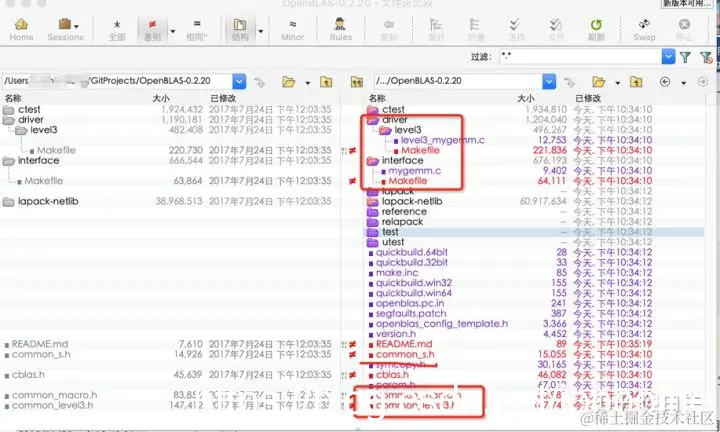This screenshot has height=432, width=720.
Task: Click the 新版本可用 button
Action: point(687,4)
